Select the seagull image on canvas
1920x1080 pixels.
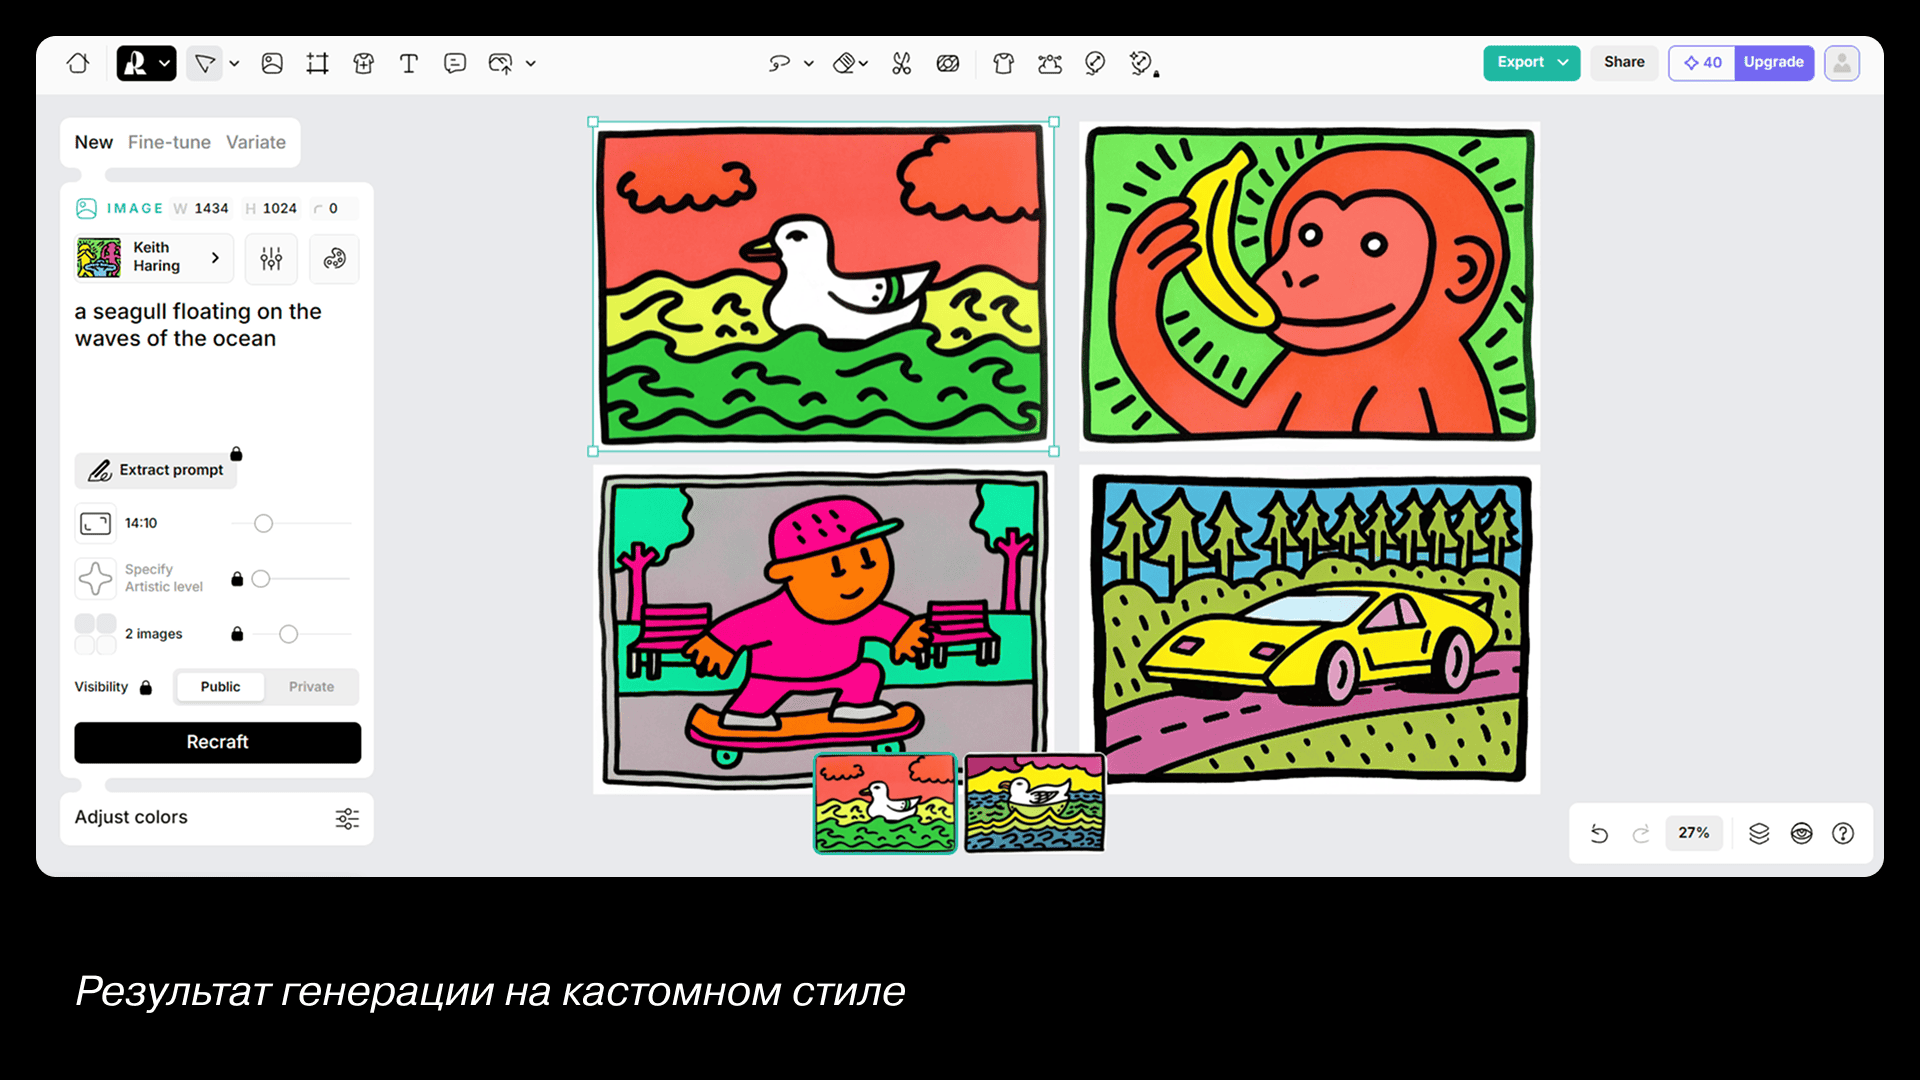coord(822,286)
